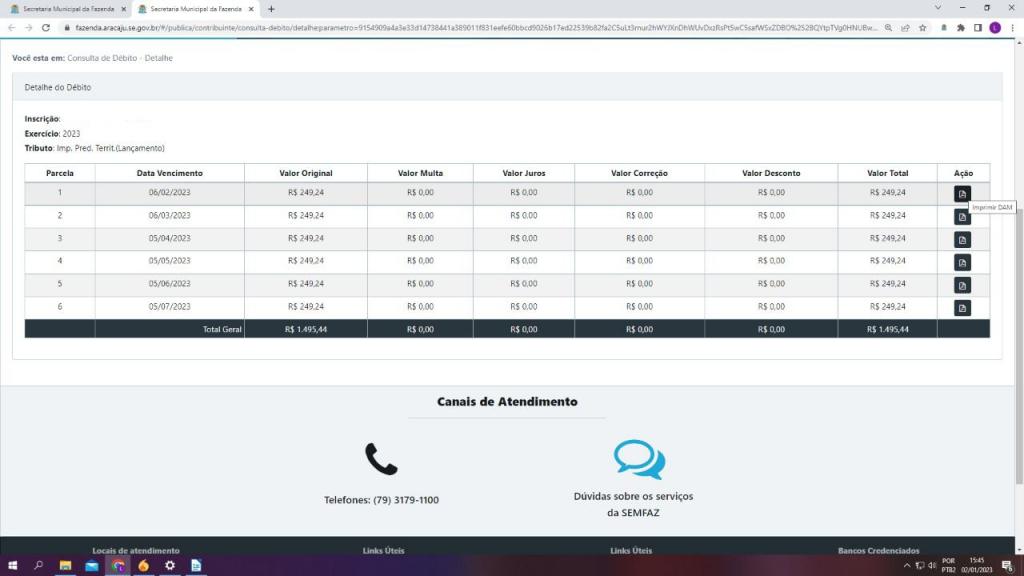This screenshot has height=576, width=1024.
Task: Open a new browser tab
Action: 271,9
